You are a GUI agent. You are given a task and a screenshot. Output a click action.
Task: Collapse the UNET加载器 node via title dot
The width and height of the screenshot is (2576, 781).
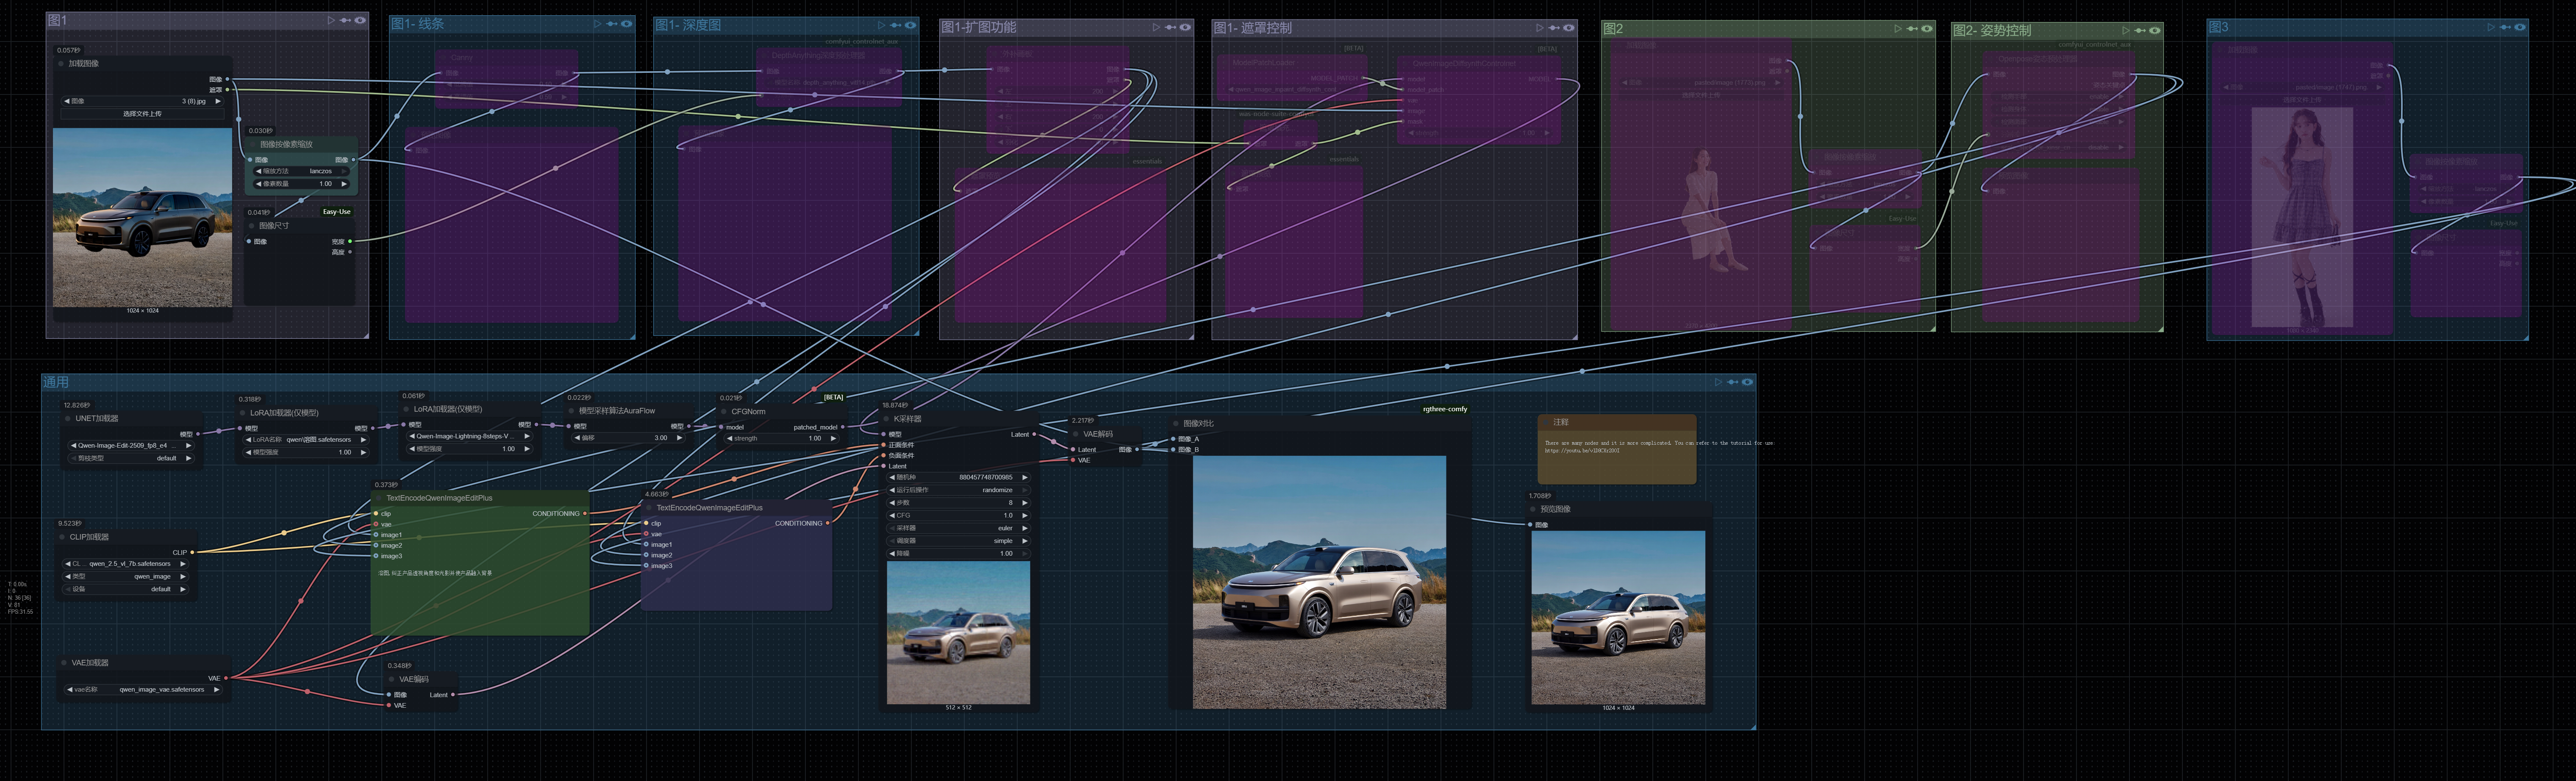(x=68, y=419)
